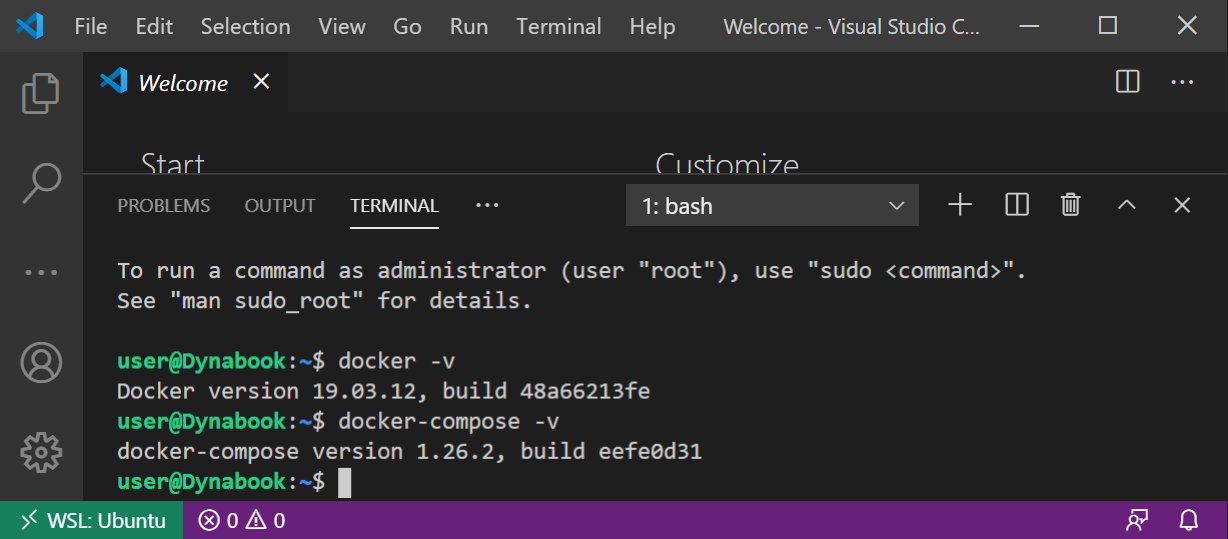The height and width of the screenshot is (539, 1228).
Task: Open the Manage gear icon
Action: 41,452
